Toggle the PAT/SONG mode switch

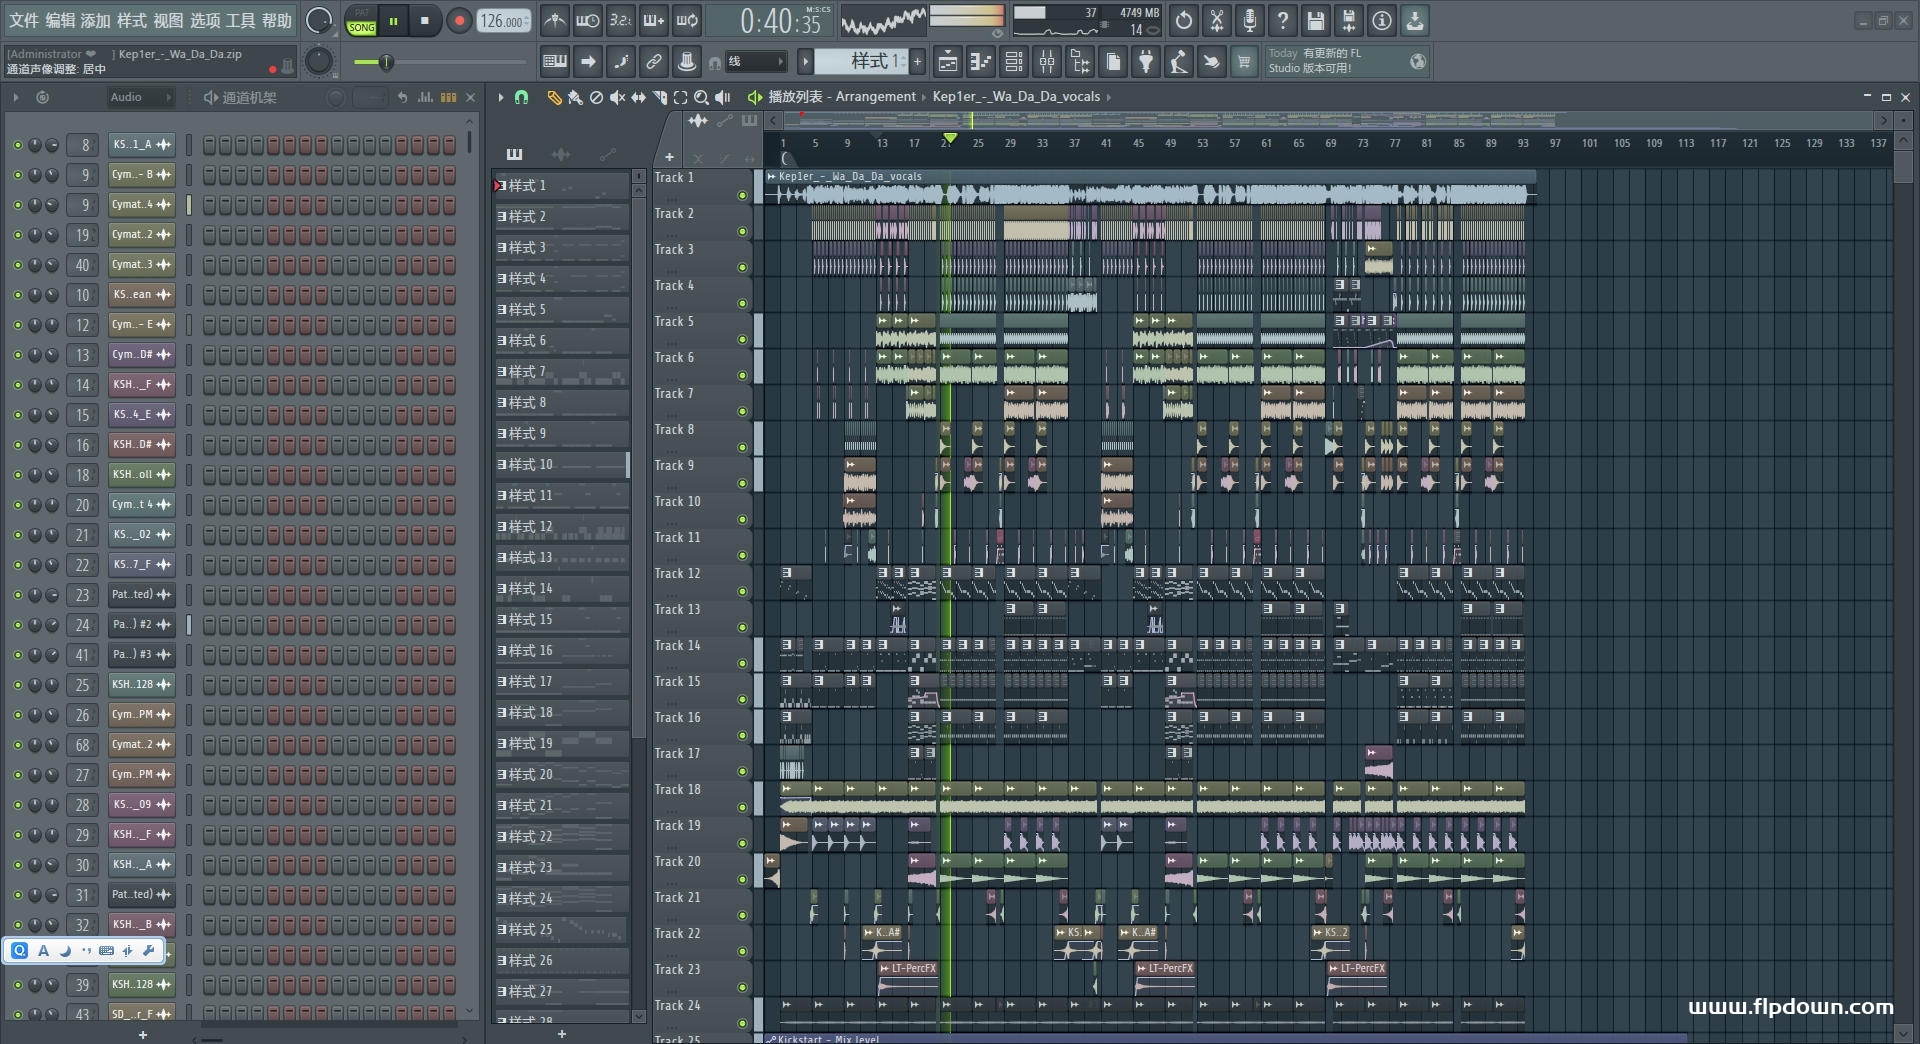[361, 21]
